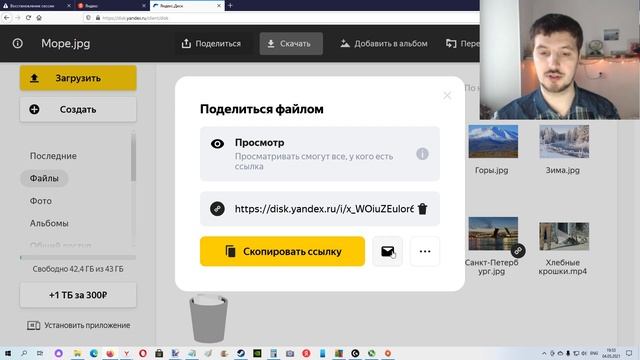Screen dimensions: 640x360
Task: Click Добавить в альбом in toolbar
Action: [384, 43]
